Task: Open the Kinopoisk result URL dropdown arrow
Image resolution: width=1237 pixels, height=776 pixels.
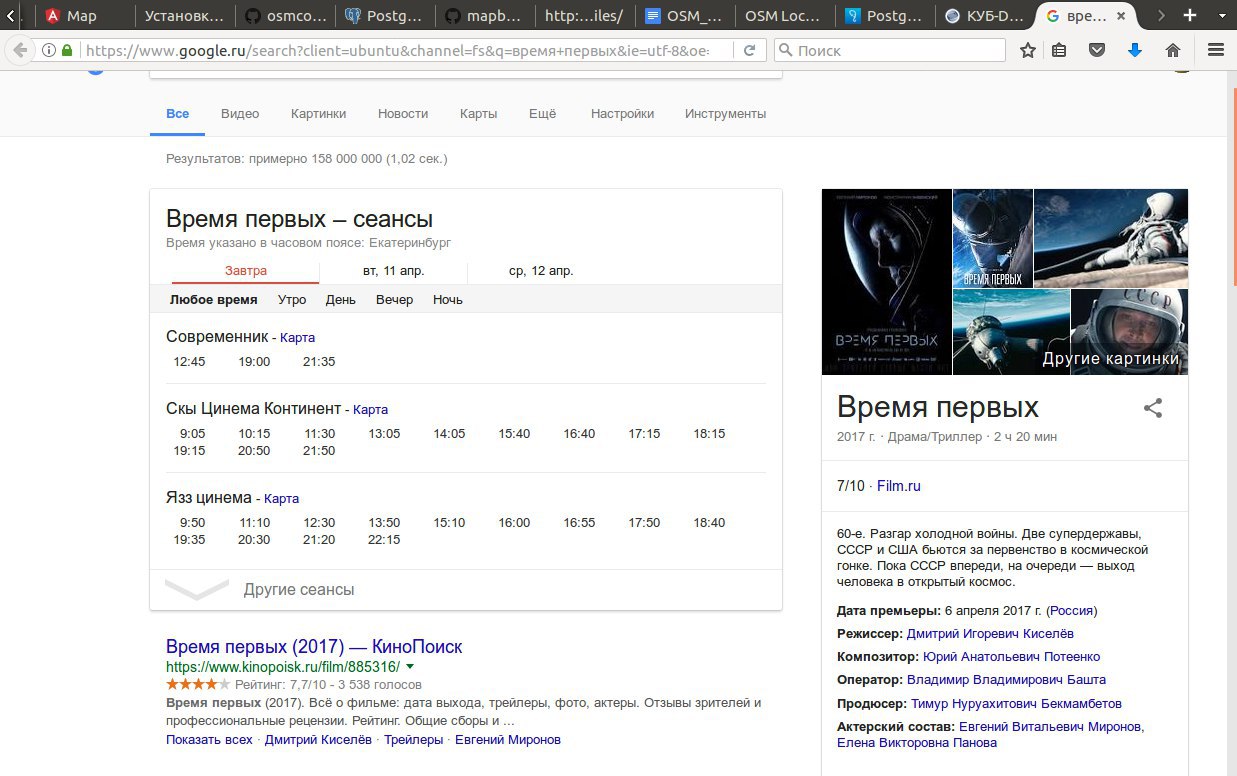Action: pos(410,666)
